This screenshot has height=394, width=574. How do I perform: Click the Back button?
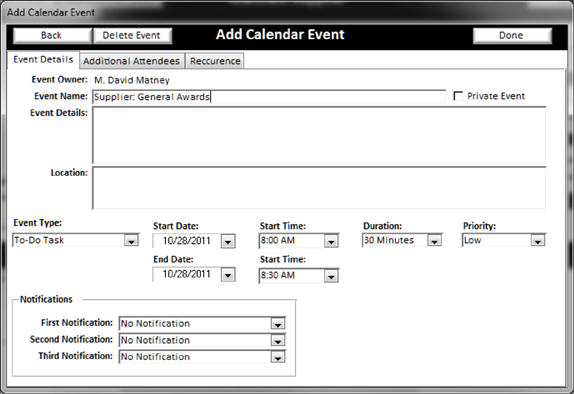point(52,36)
